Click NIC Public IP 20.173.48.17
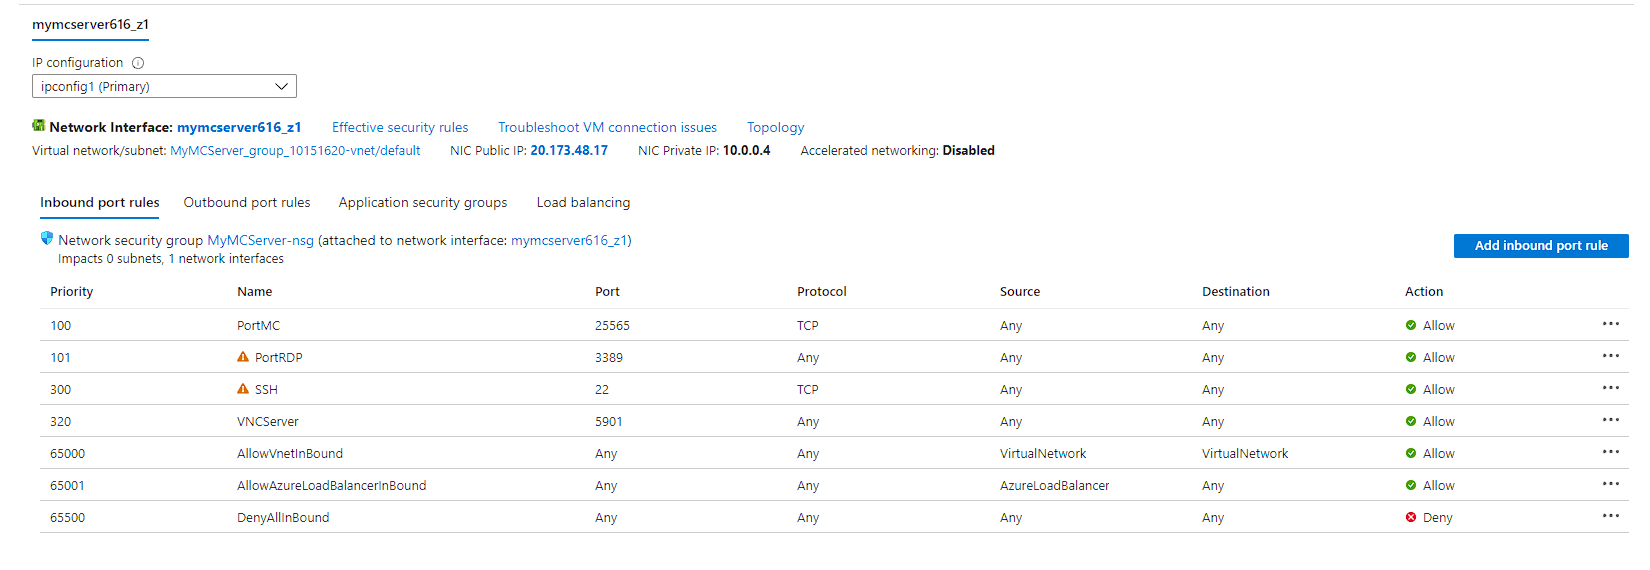The width and height of the screenshot is (1650, 570). [x=569, y=150]
